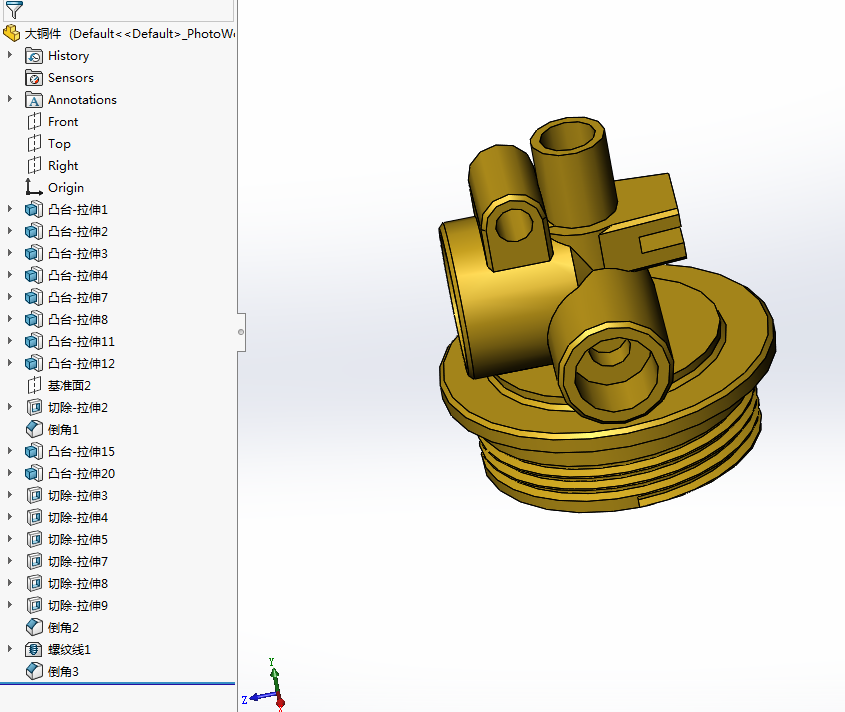Expand the 凸台-拉伸20 feature

coord(10,473)
